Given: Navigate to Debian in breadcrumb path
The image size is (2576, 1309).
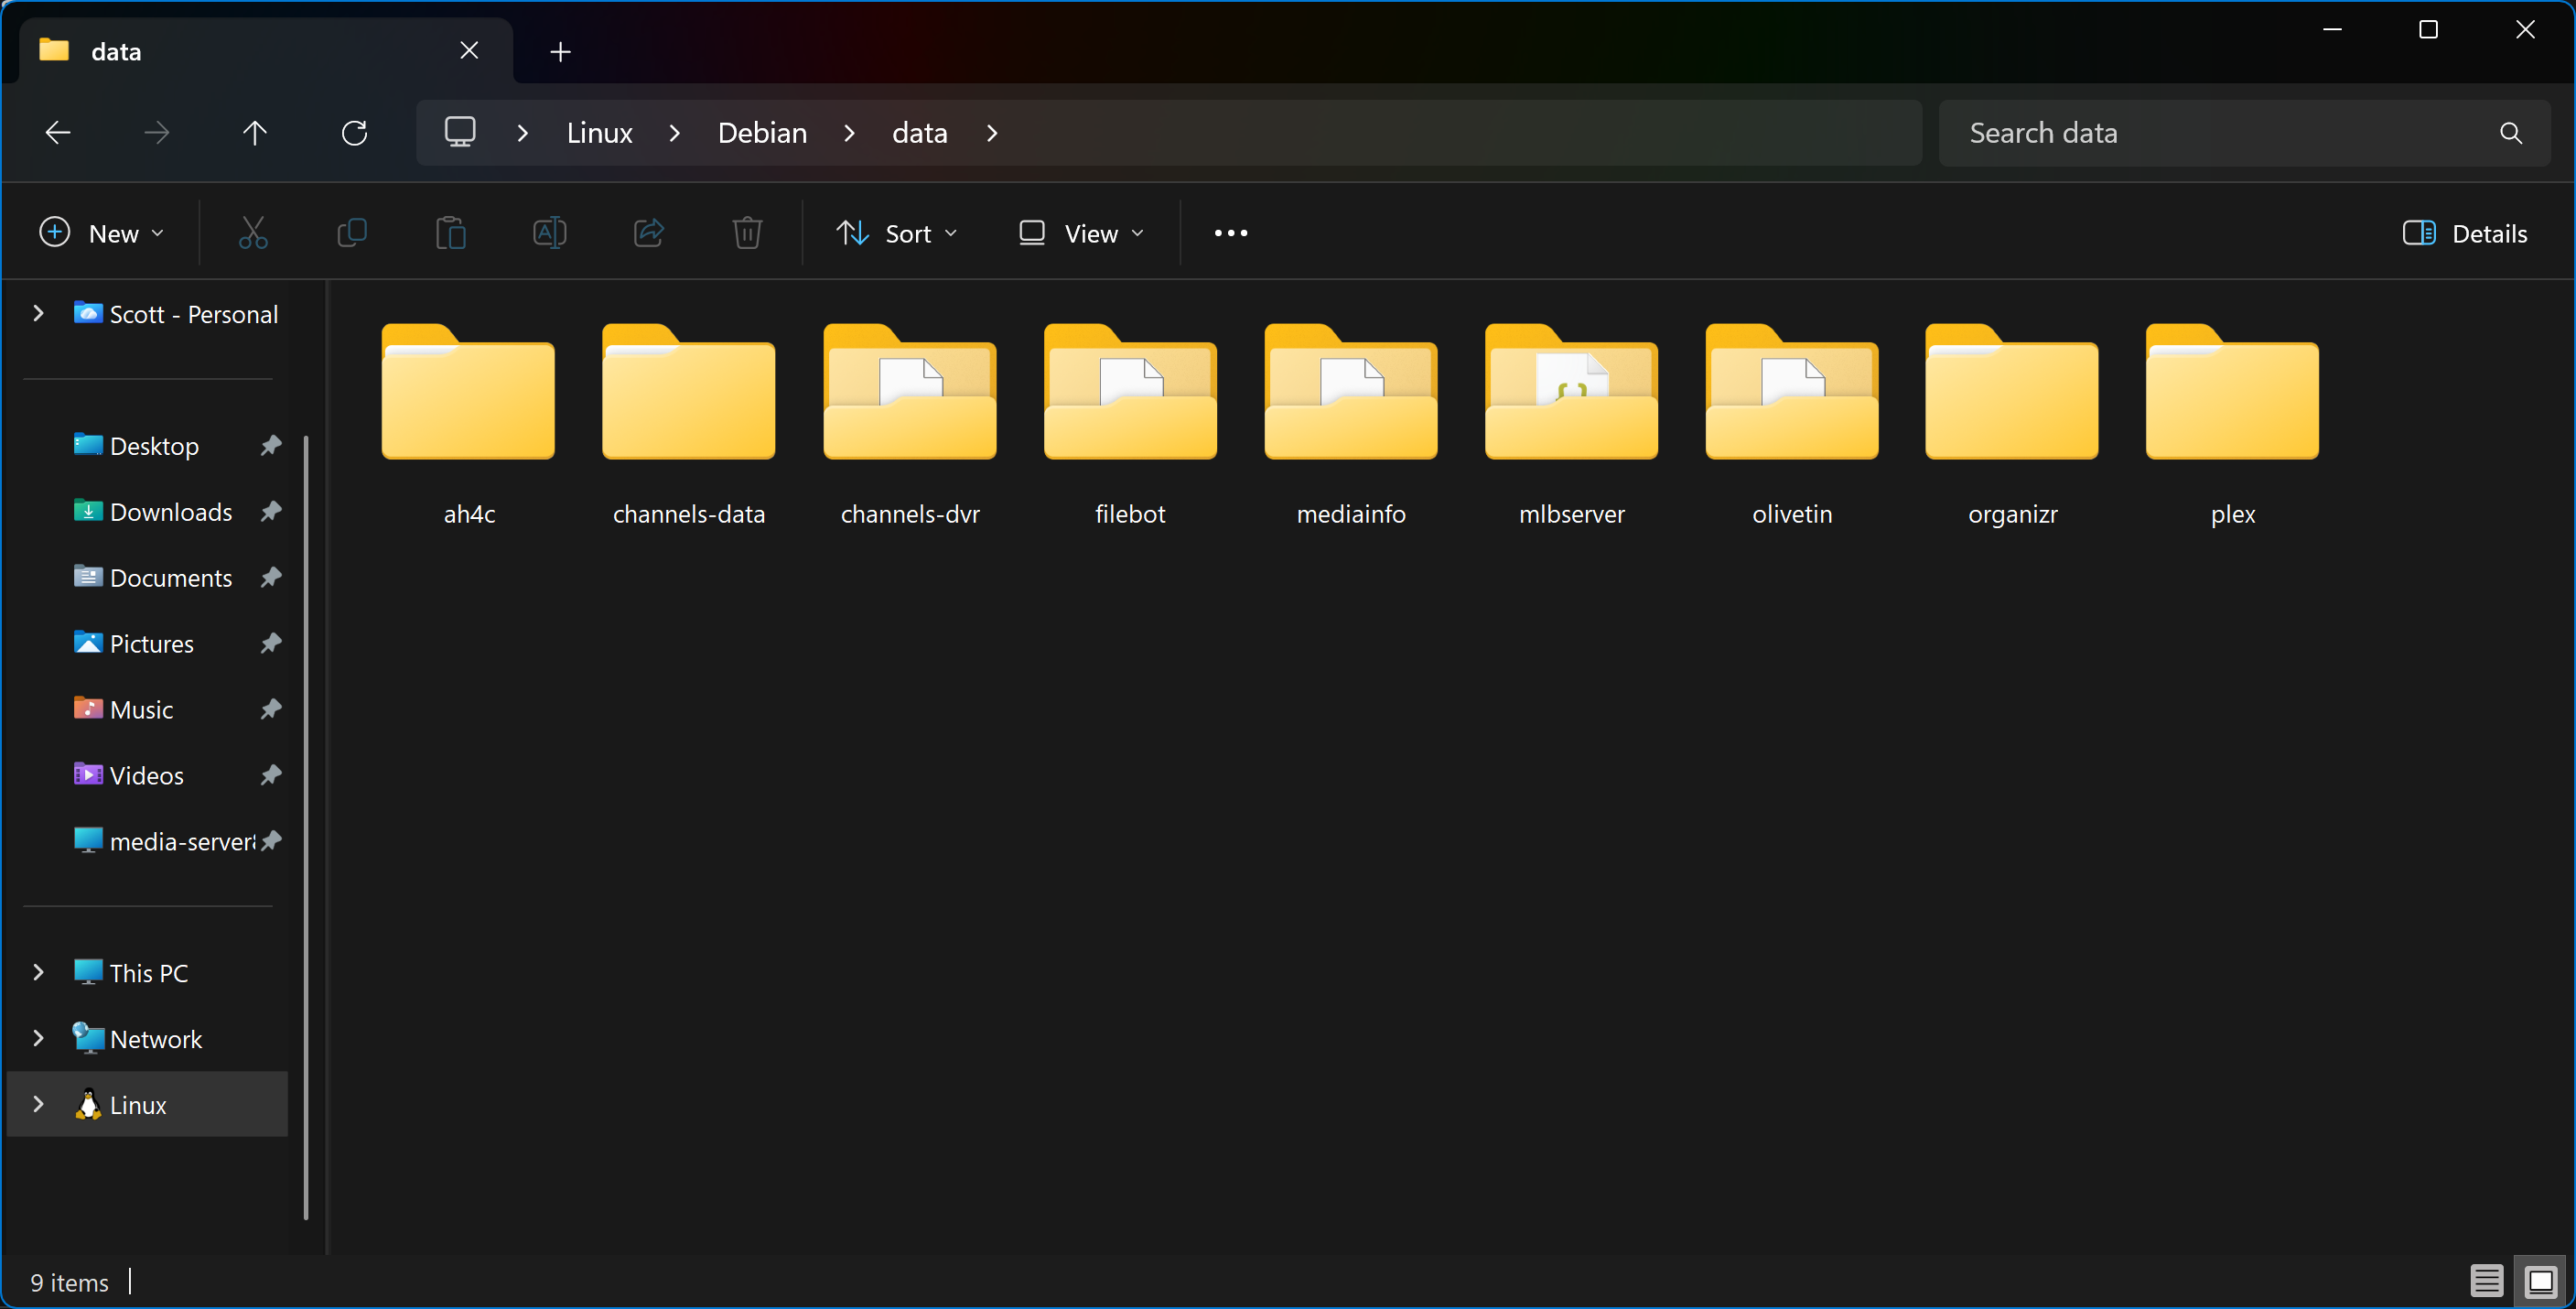Looking at the screenshot, I should [x=762, y=133].
